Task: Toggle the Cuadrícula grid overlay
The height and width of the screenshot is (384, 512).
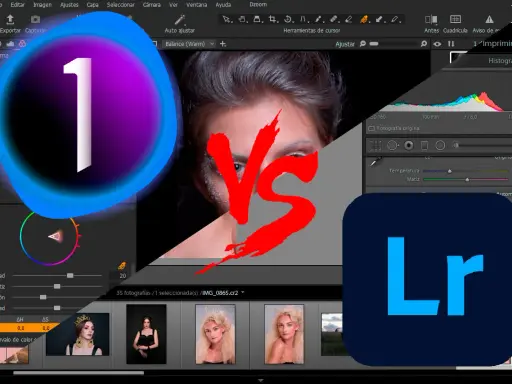Action: (455, 19)
